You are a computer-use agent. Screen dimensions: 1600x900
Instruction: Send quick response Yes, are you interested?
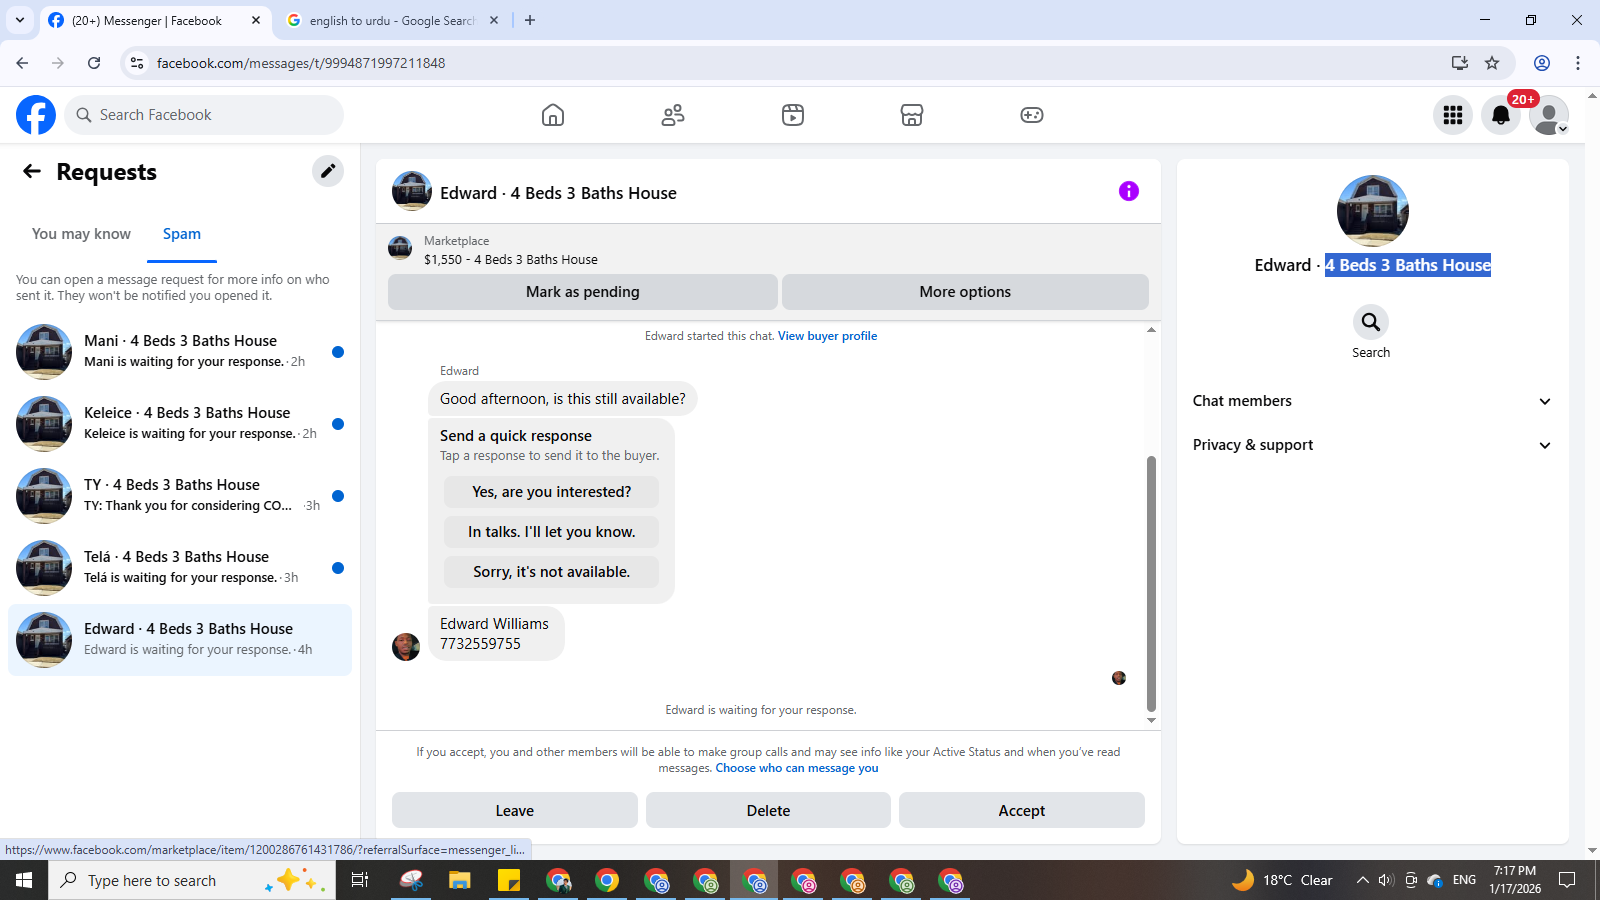click(552, 492)
